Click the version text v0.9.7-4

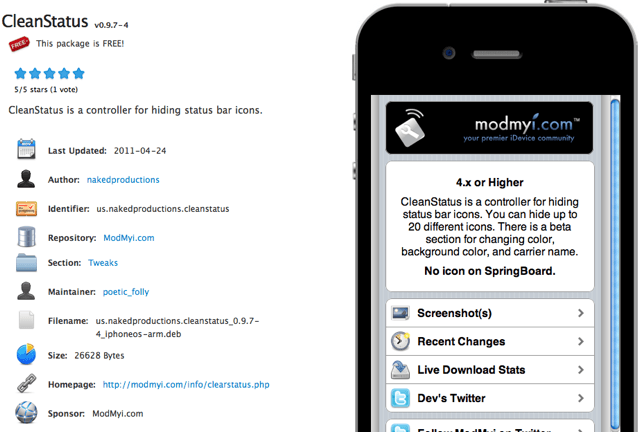(111, 25)
